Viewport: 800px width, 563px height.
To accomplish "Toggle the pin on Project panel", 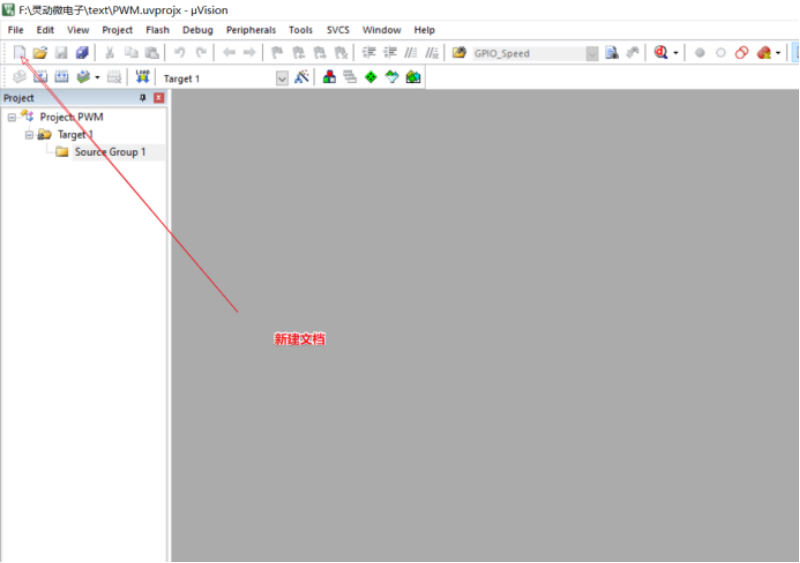I will 142,98.
